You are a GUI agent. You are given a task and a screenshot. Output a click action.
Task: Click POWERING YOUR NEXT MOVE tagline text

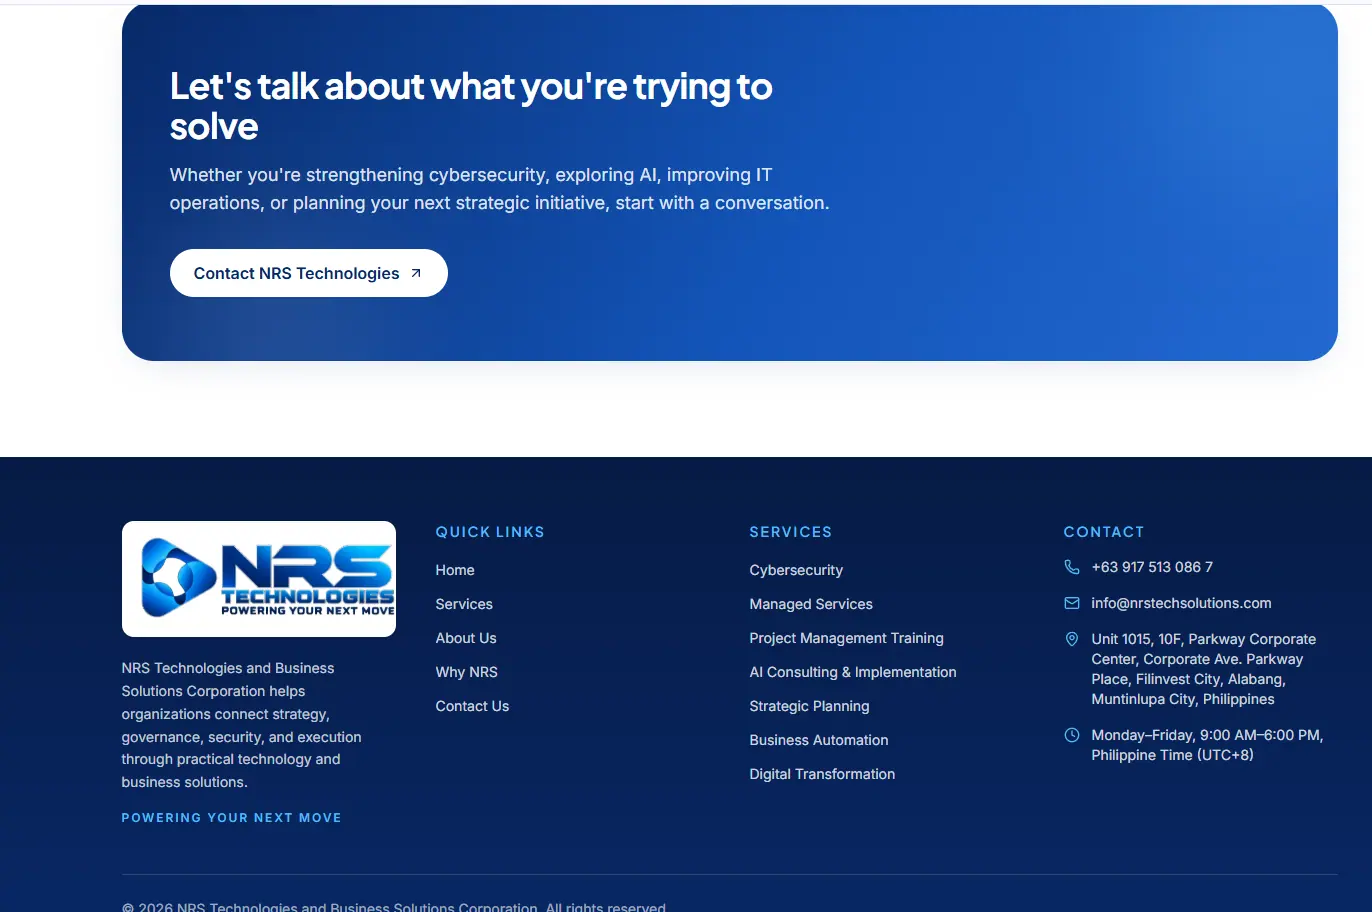point(232,818)
